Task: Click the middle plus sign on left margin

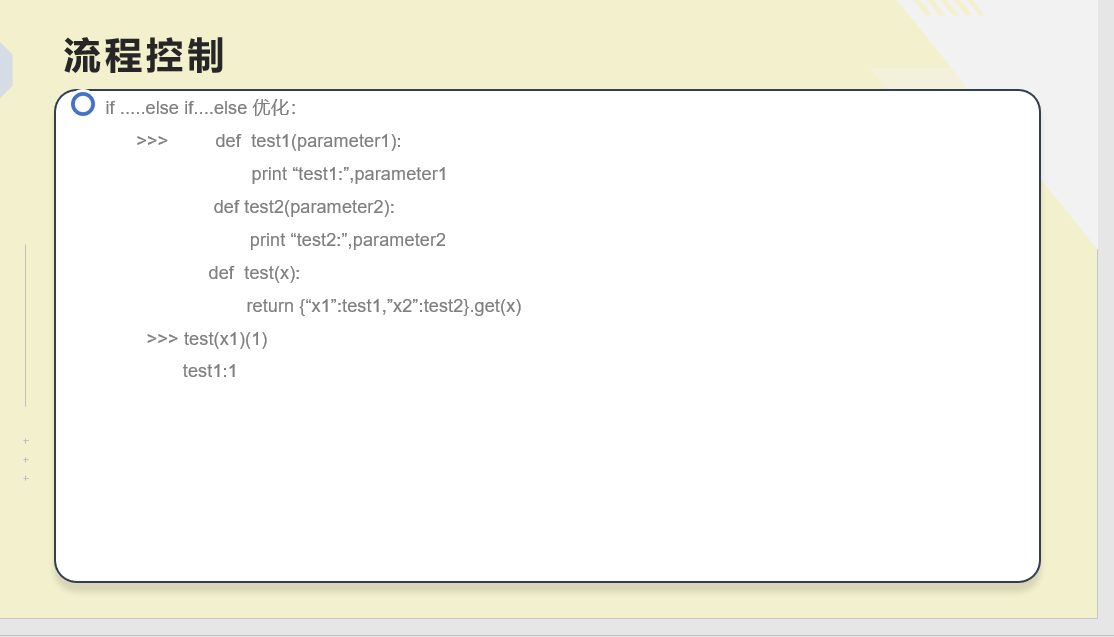Action: (x=26, y=460)
